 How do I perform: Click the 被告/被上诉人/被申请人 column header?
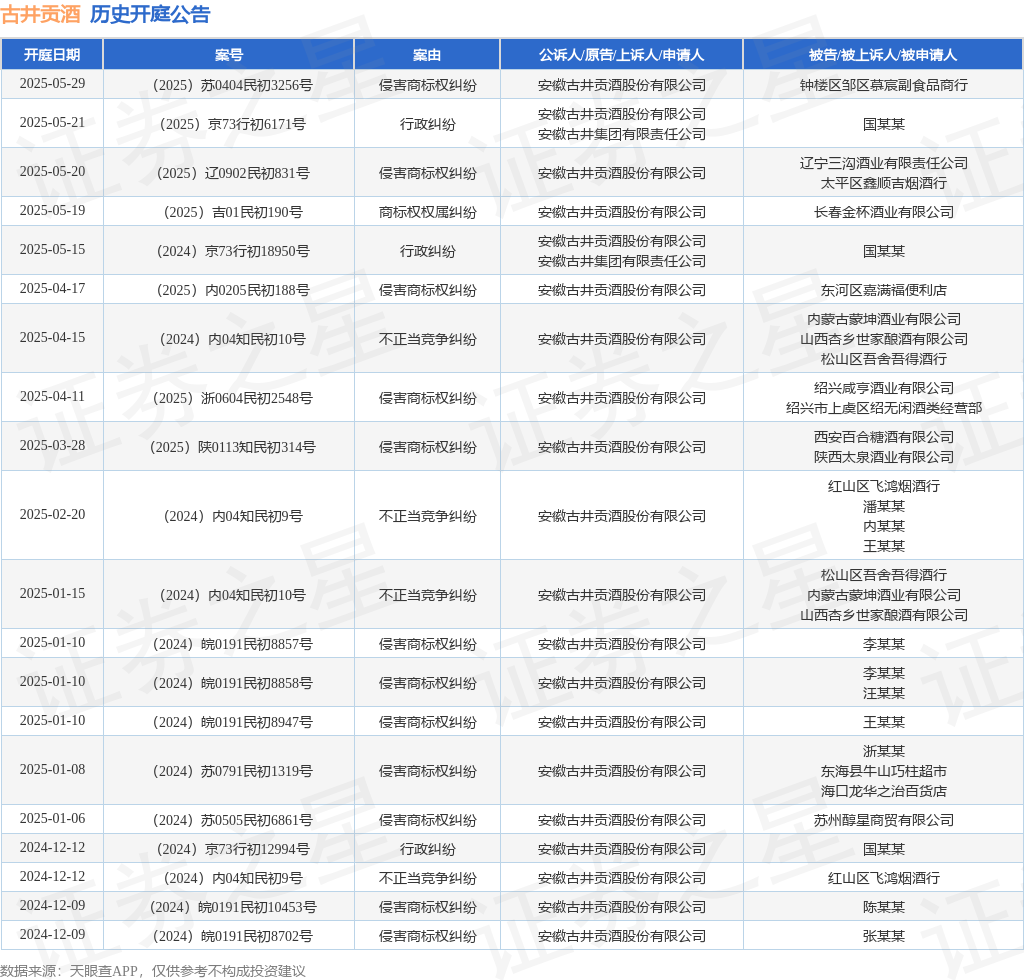[883, 55]
